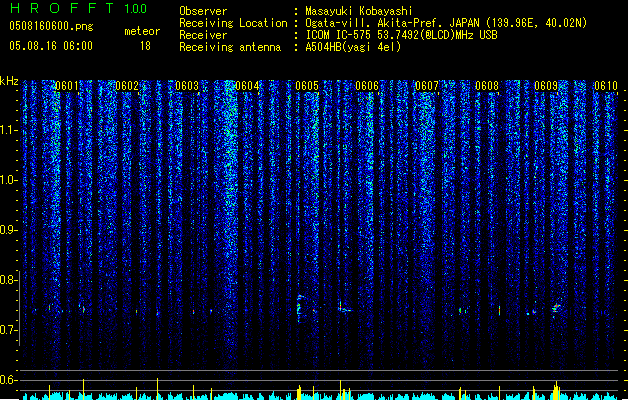
Task: Click the kHz axis unit label
Action: click(x=9, y=81)
